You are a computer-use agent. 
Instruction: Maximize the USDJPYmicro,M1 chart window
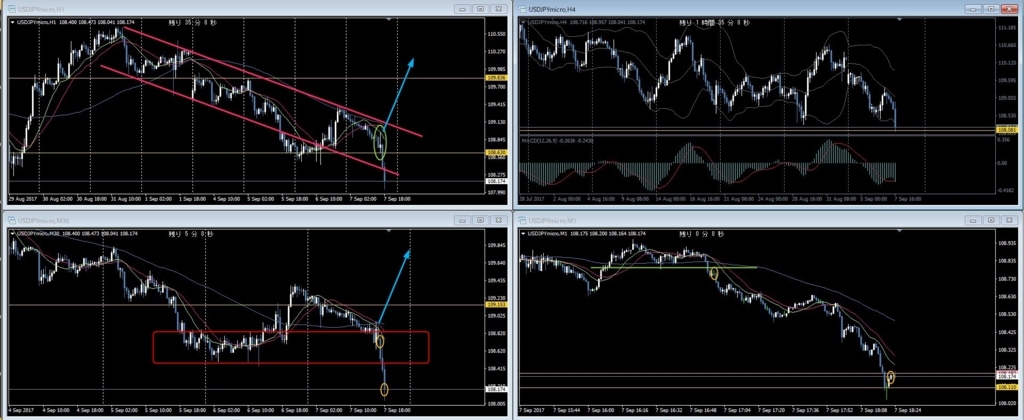991,220
